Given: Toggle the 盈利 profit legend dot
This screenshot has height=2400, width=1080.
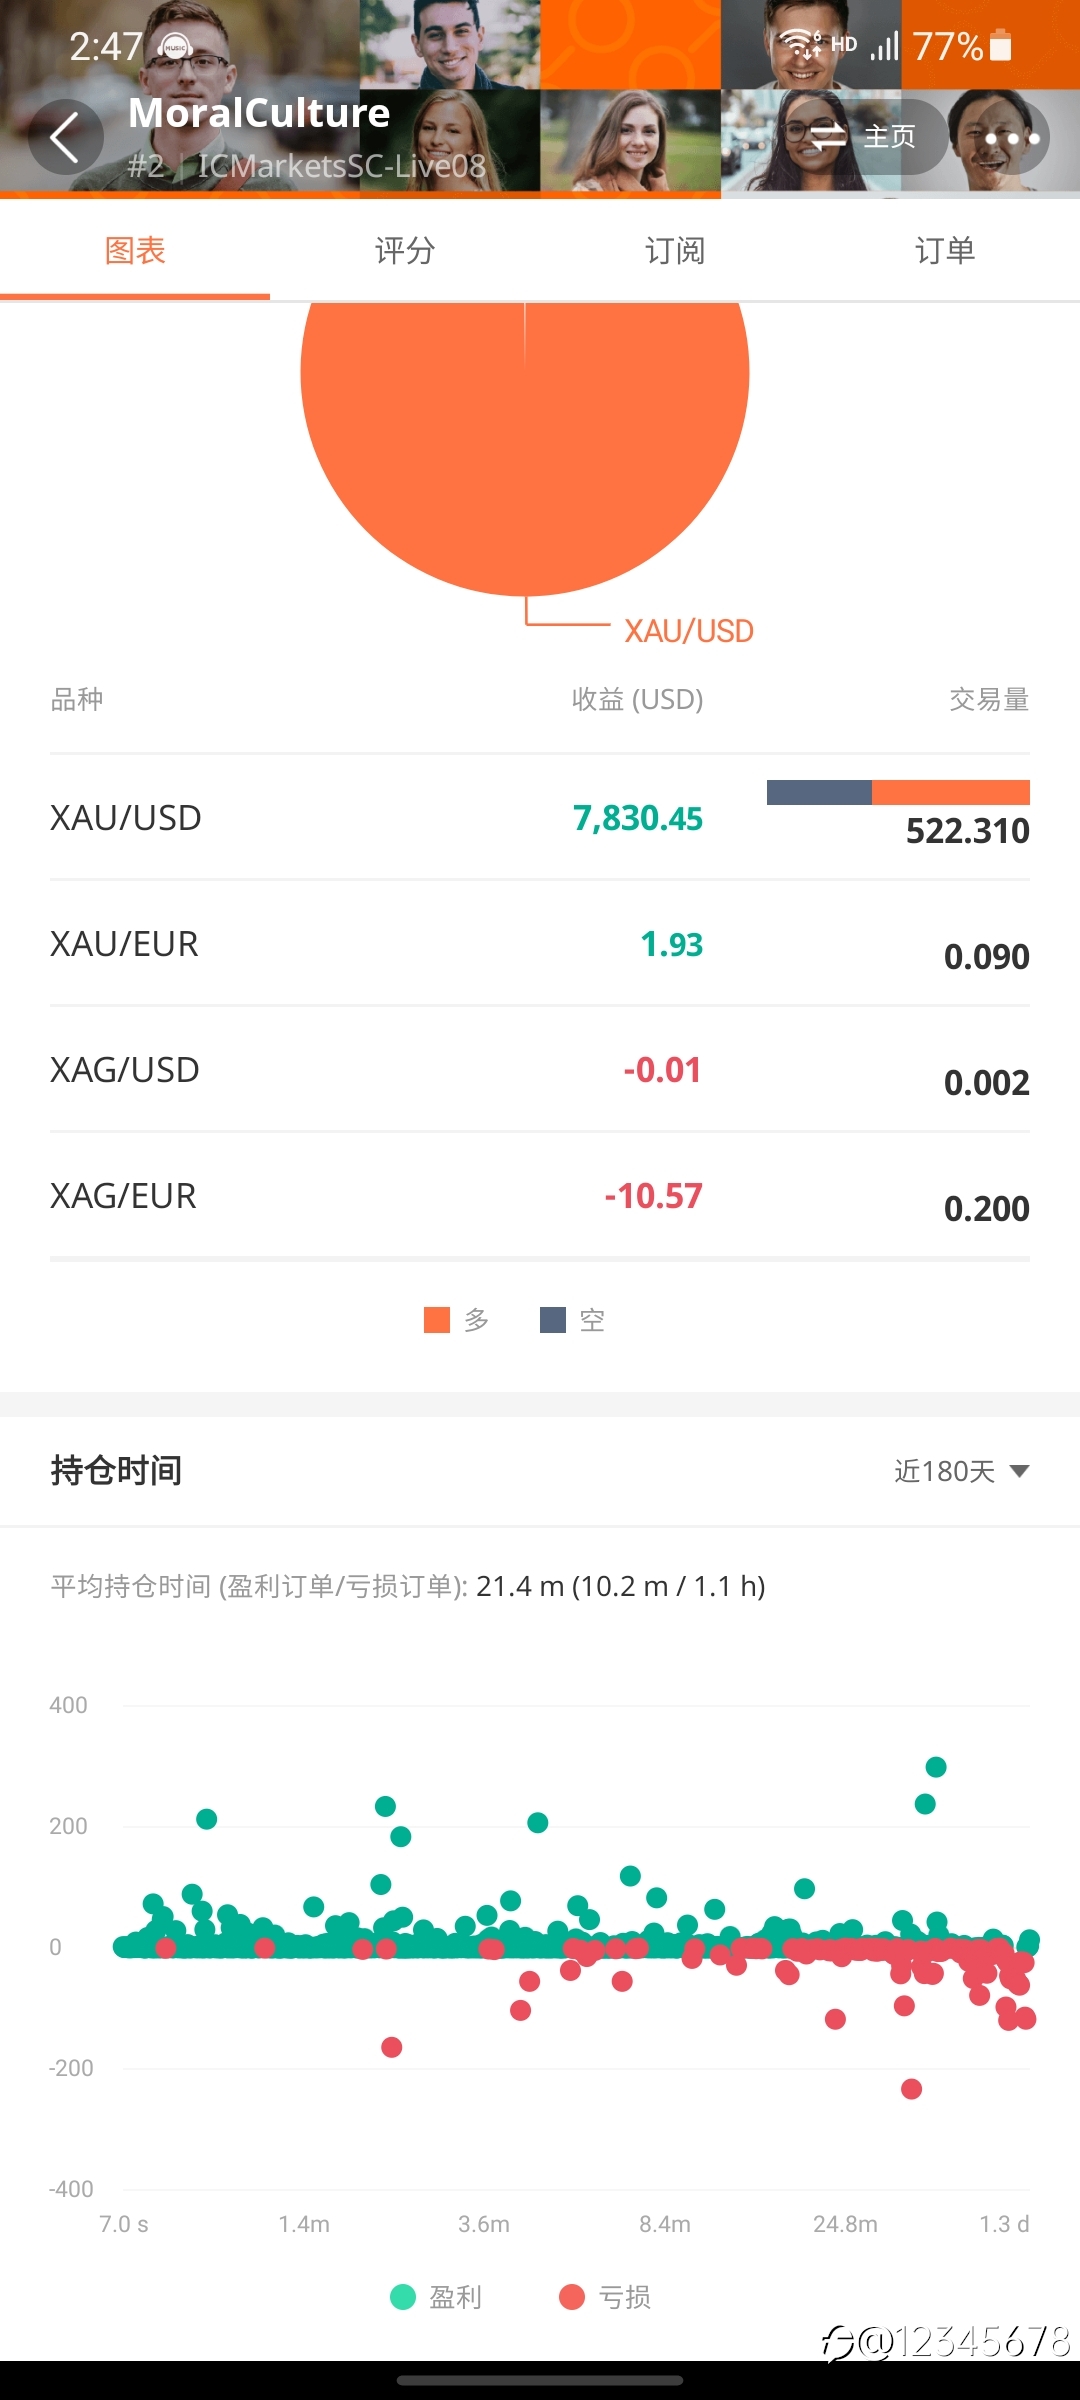Looking at the screenshot, I should click(x=403, y=2297).
